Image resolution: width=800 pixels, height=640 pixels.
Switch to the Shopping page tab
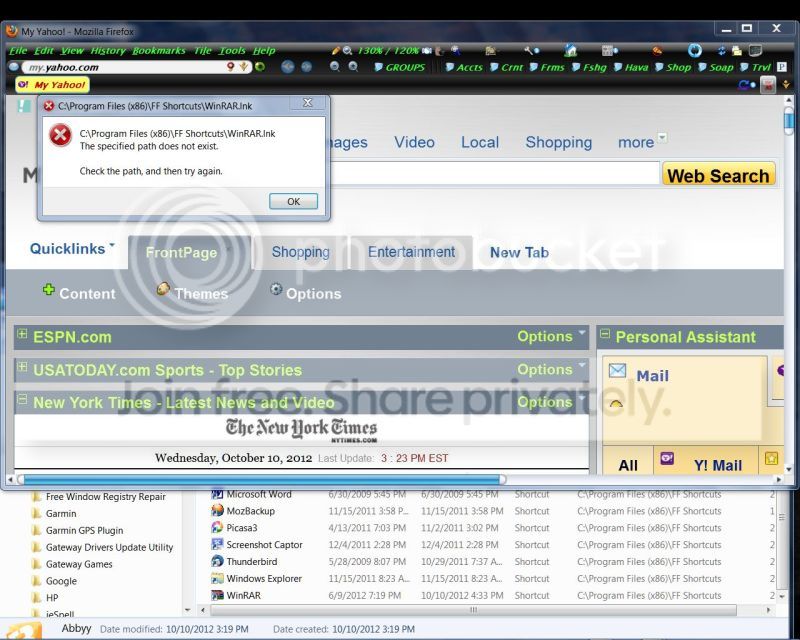tap(301, 252)
